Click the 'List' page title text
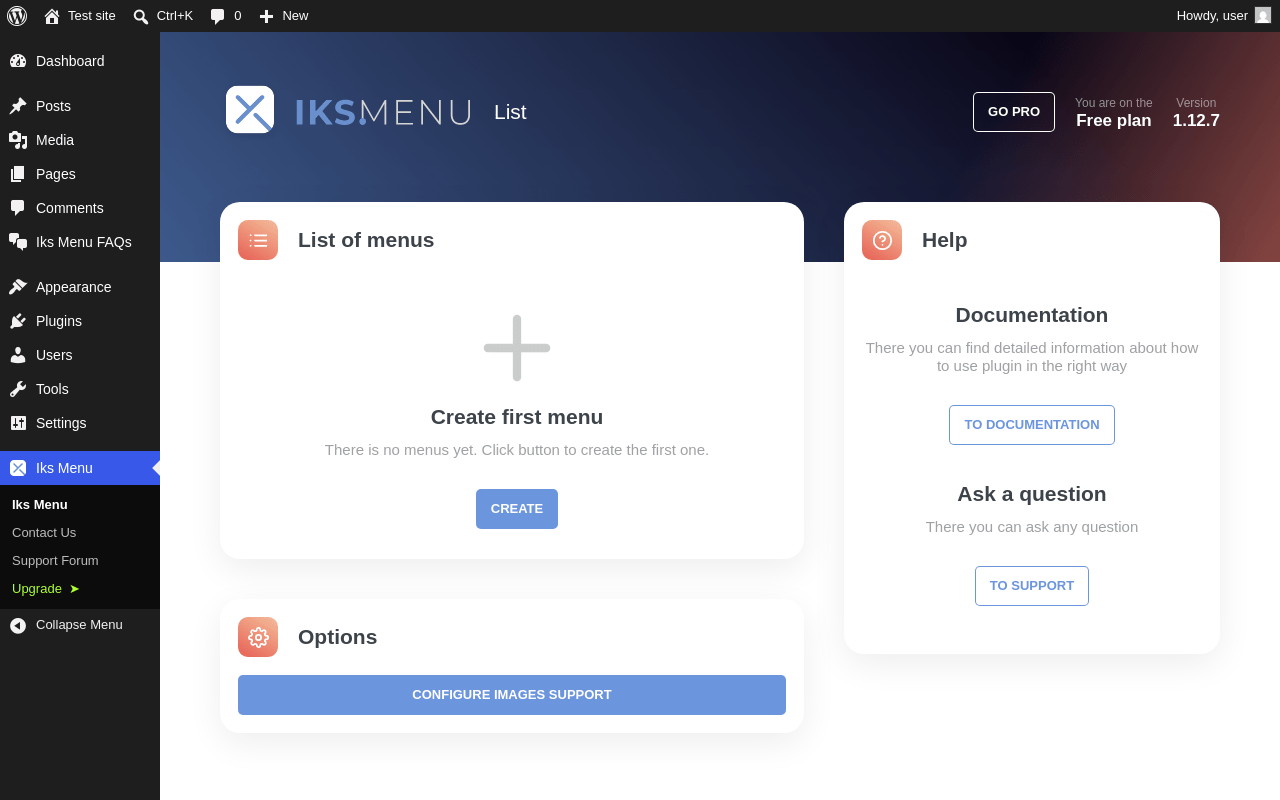This screenshot has width=1280, height=800. pos(510,112)
